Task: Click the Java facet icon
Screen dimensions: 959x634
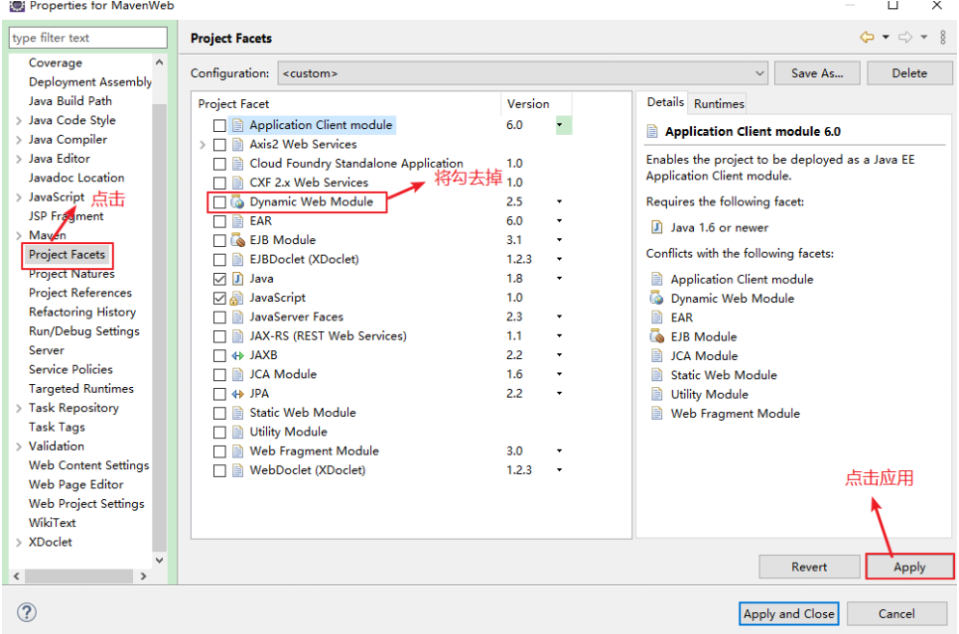Action: (x=237, y=279)
